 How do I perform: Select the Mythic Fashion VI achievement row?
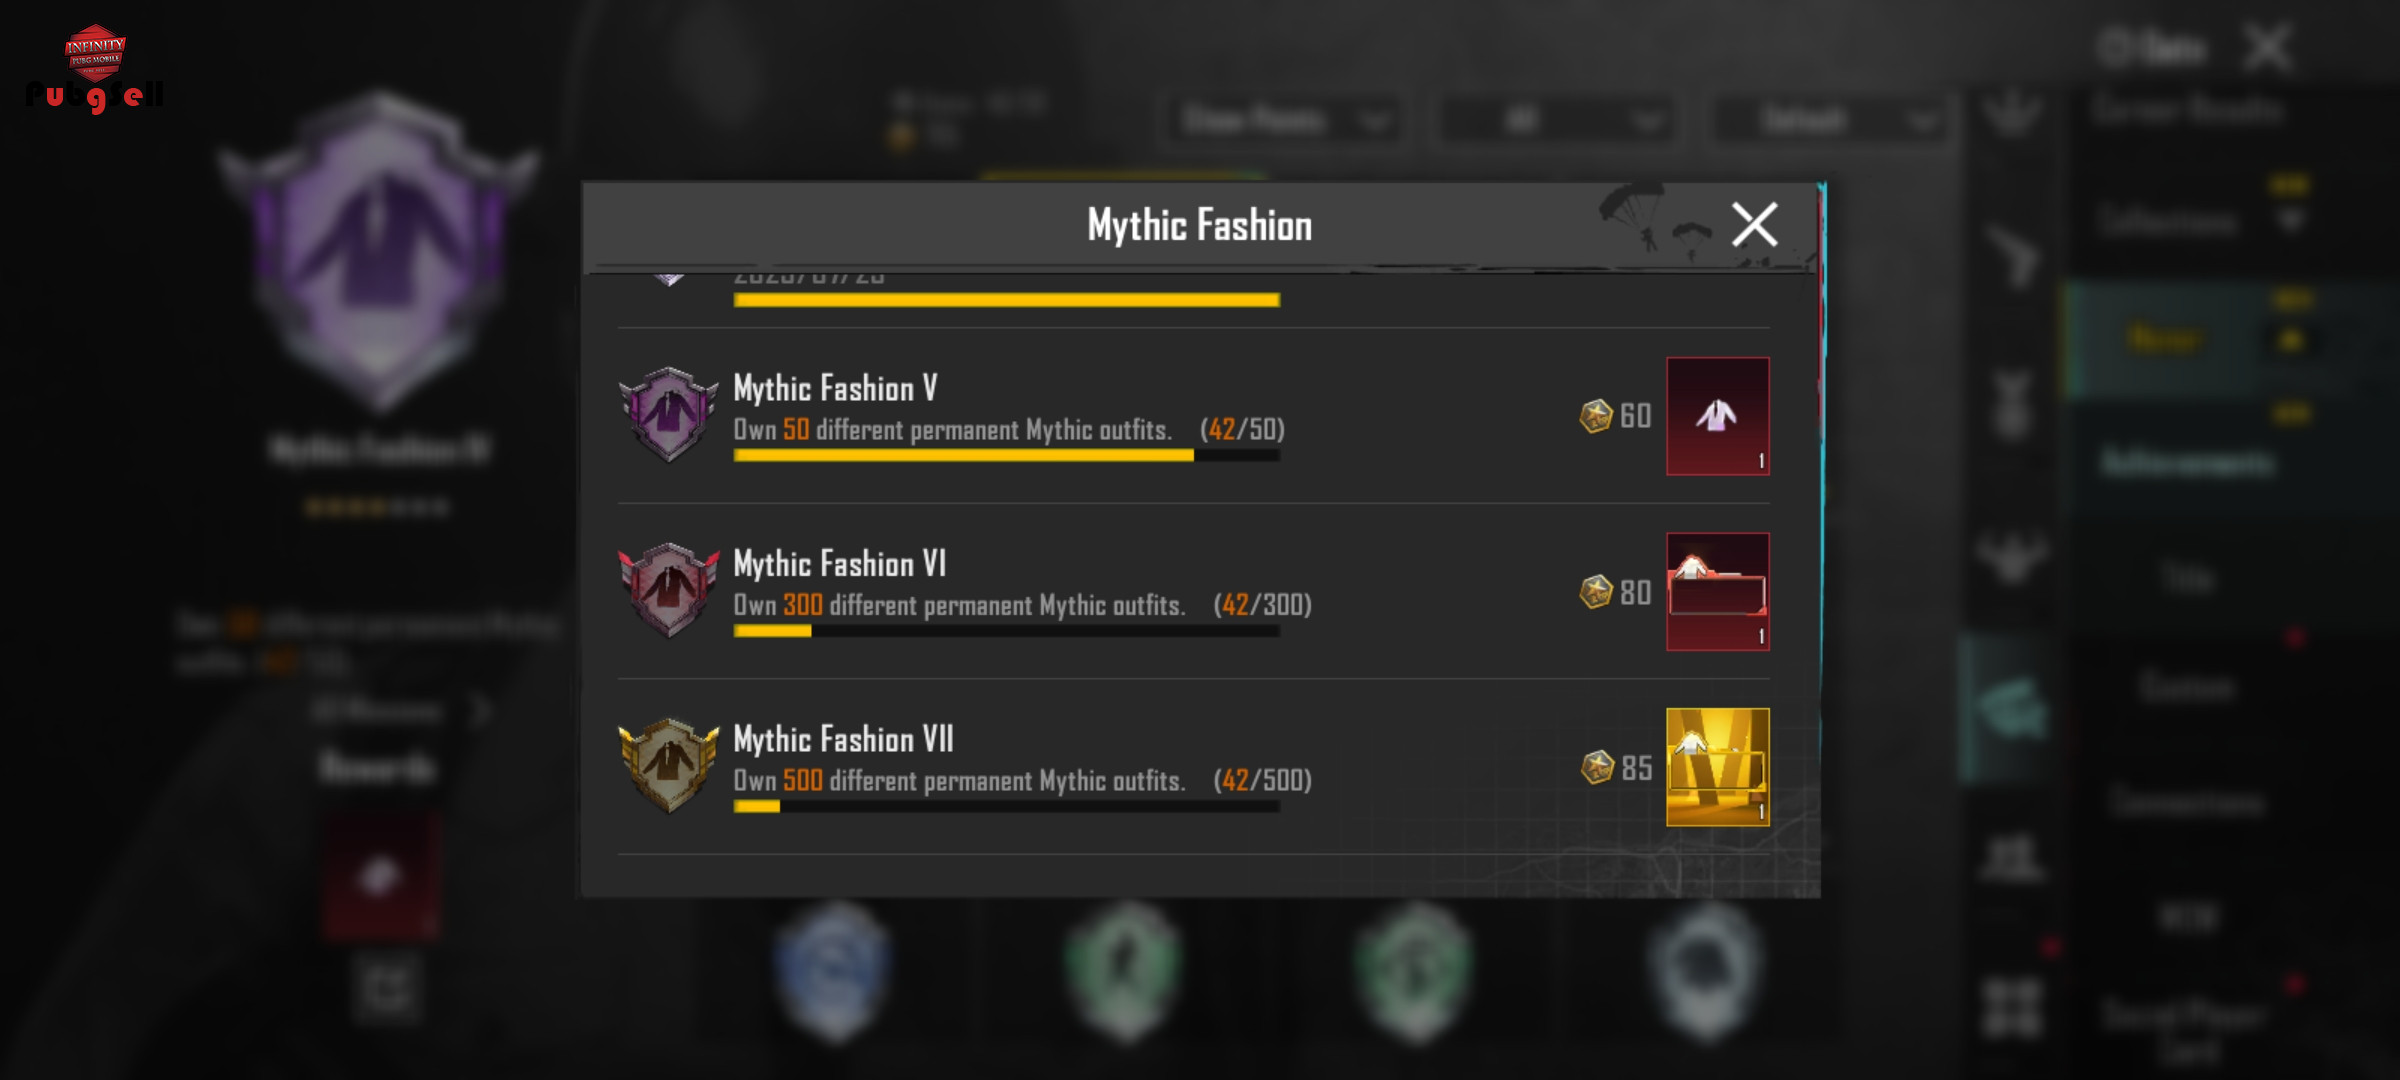1194,591
